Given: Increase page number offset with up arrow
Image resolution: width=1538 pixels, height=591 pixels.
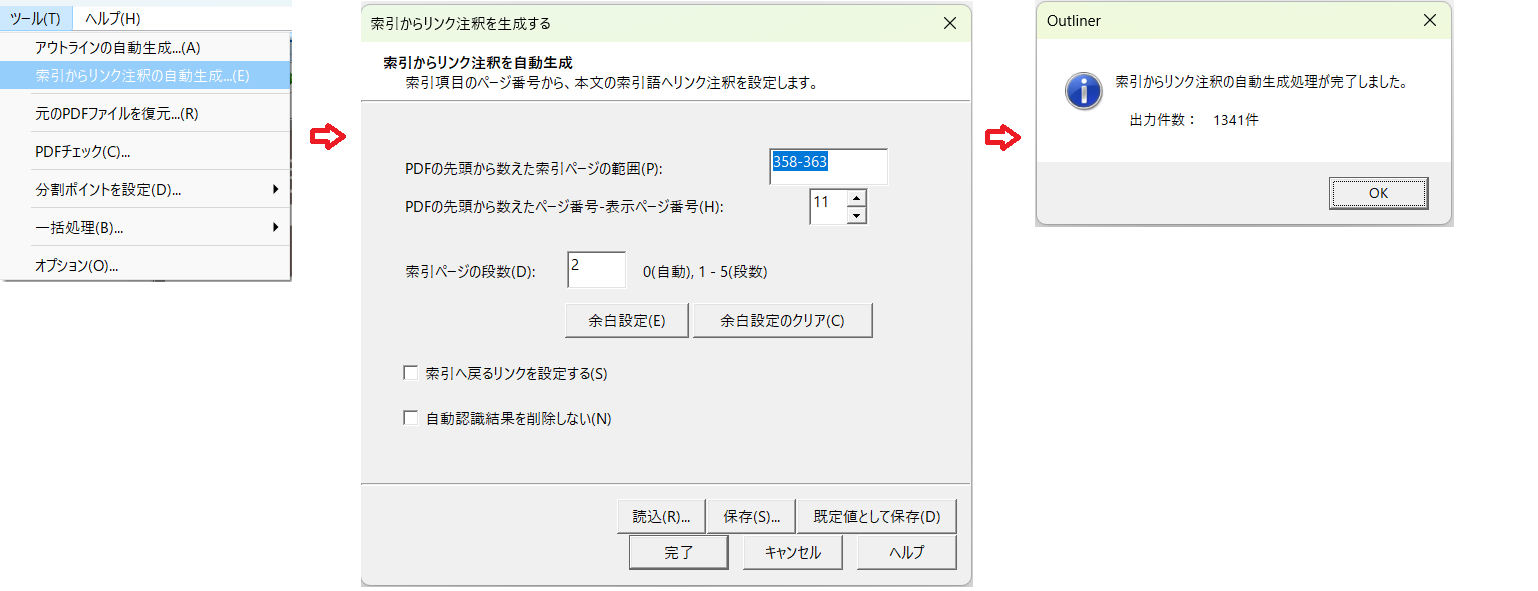Looking at the screenshot, I should point(856,200).
